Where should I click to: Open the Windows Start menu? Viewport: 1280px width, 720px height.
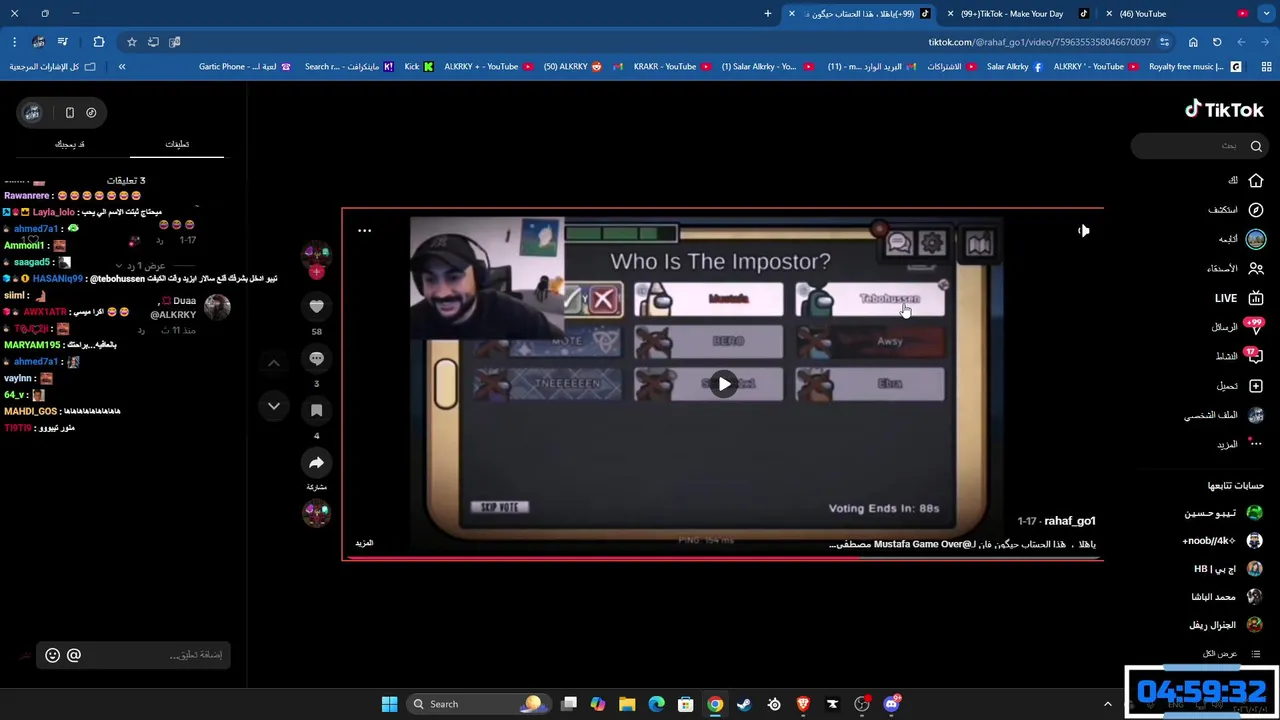(x=389, y=704)
